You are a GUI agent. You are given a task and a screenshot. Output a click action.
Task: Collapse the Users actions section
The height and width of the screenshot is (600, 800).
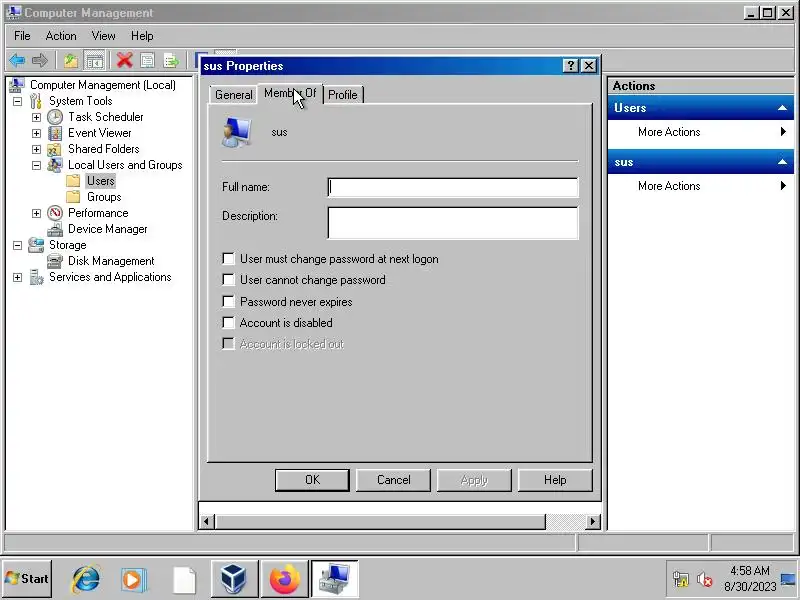(x=782, y=108)
